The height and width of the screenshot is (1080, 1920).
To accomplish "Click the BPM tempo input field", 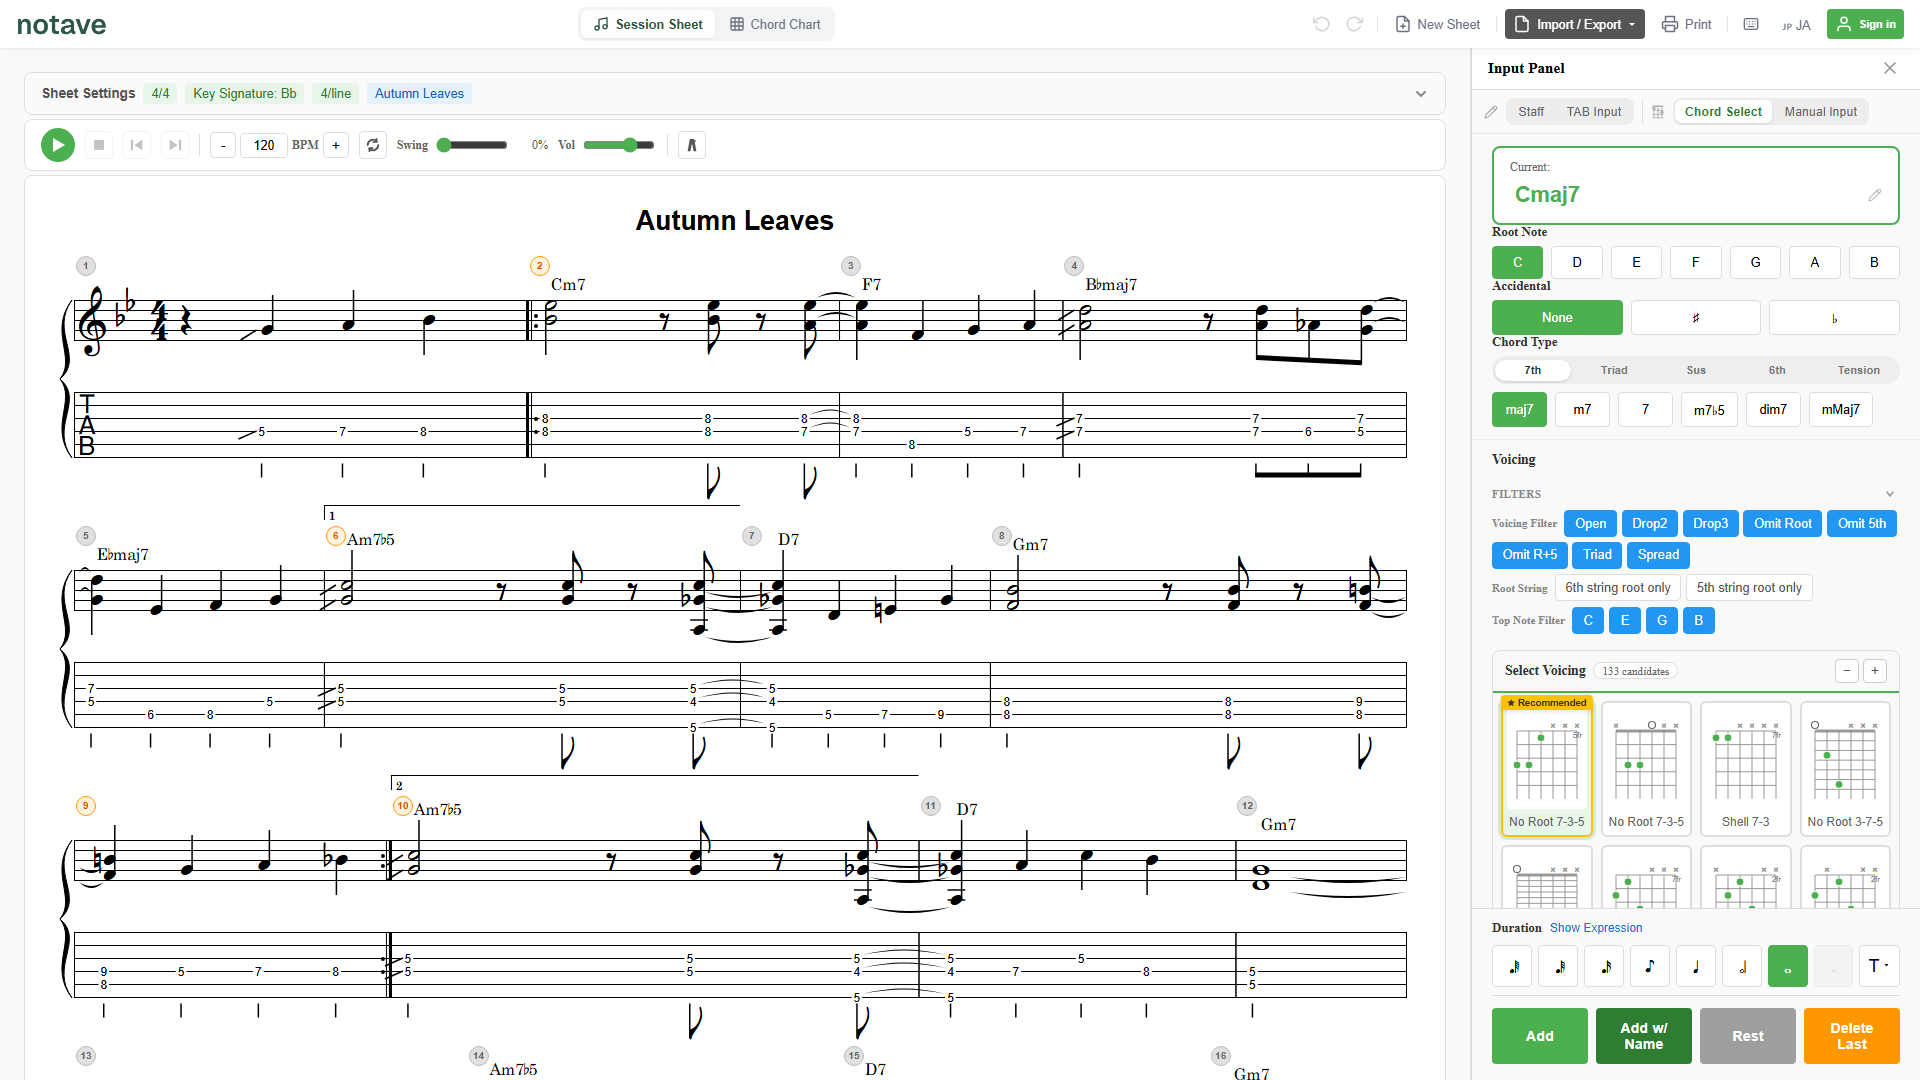I will [264, 145].
